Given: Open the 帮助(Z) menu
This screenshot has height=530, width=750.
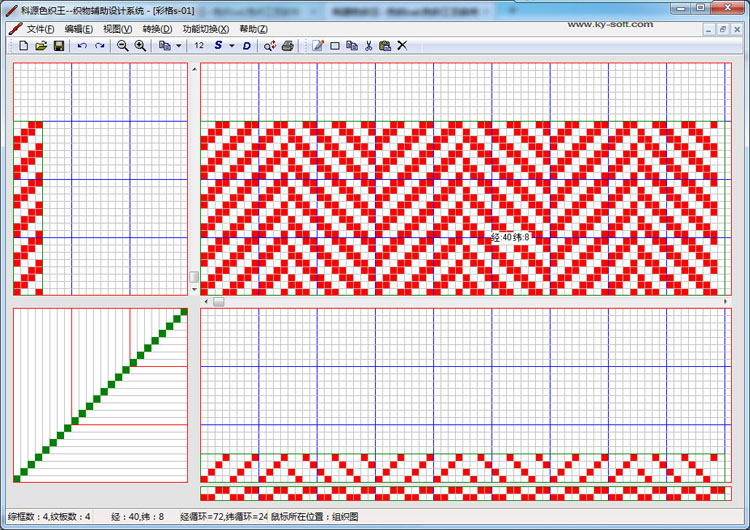Looking at the screenshot, I should [x=254, y=29].
